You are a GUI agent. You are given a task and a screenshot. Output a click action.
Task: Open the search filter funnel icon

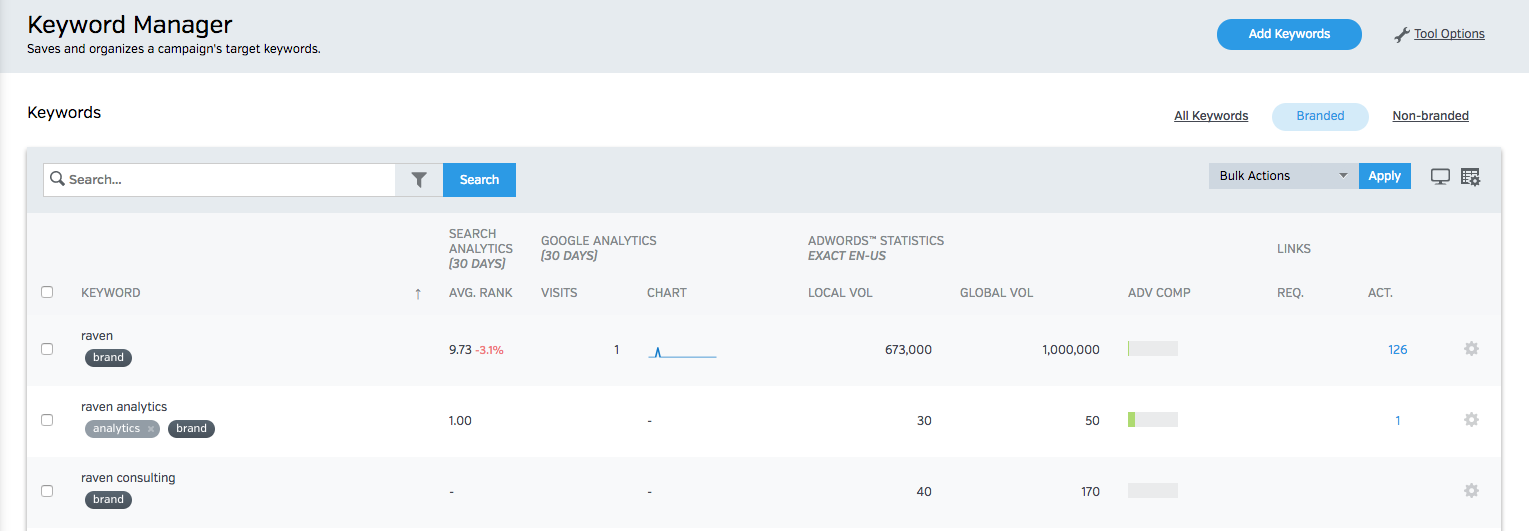pyautogui.click(x=419, y=180)
